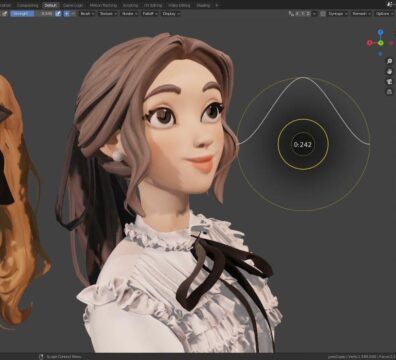Open the Remesh popover
Image resolution: width=396 pixels, height=360 pixels.
pos(361,14)
